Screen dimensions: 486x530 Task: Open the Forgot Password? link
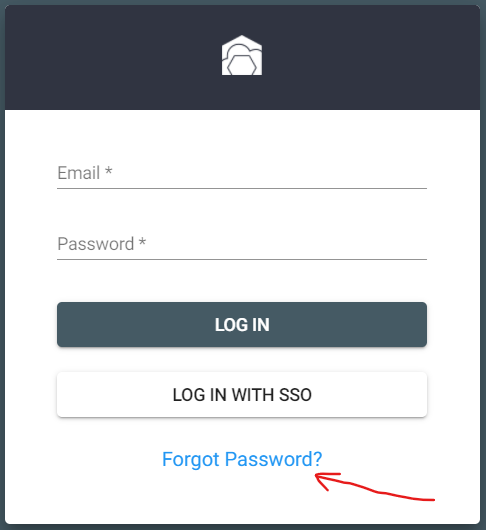tap(242, 459)
